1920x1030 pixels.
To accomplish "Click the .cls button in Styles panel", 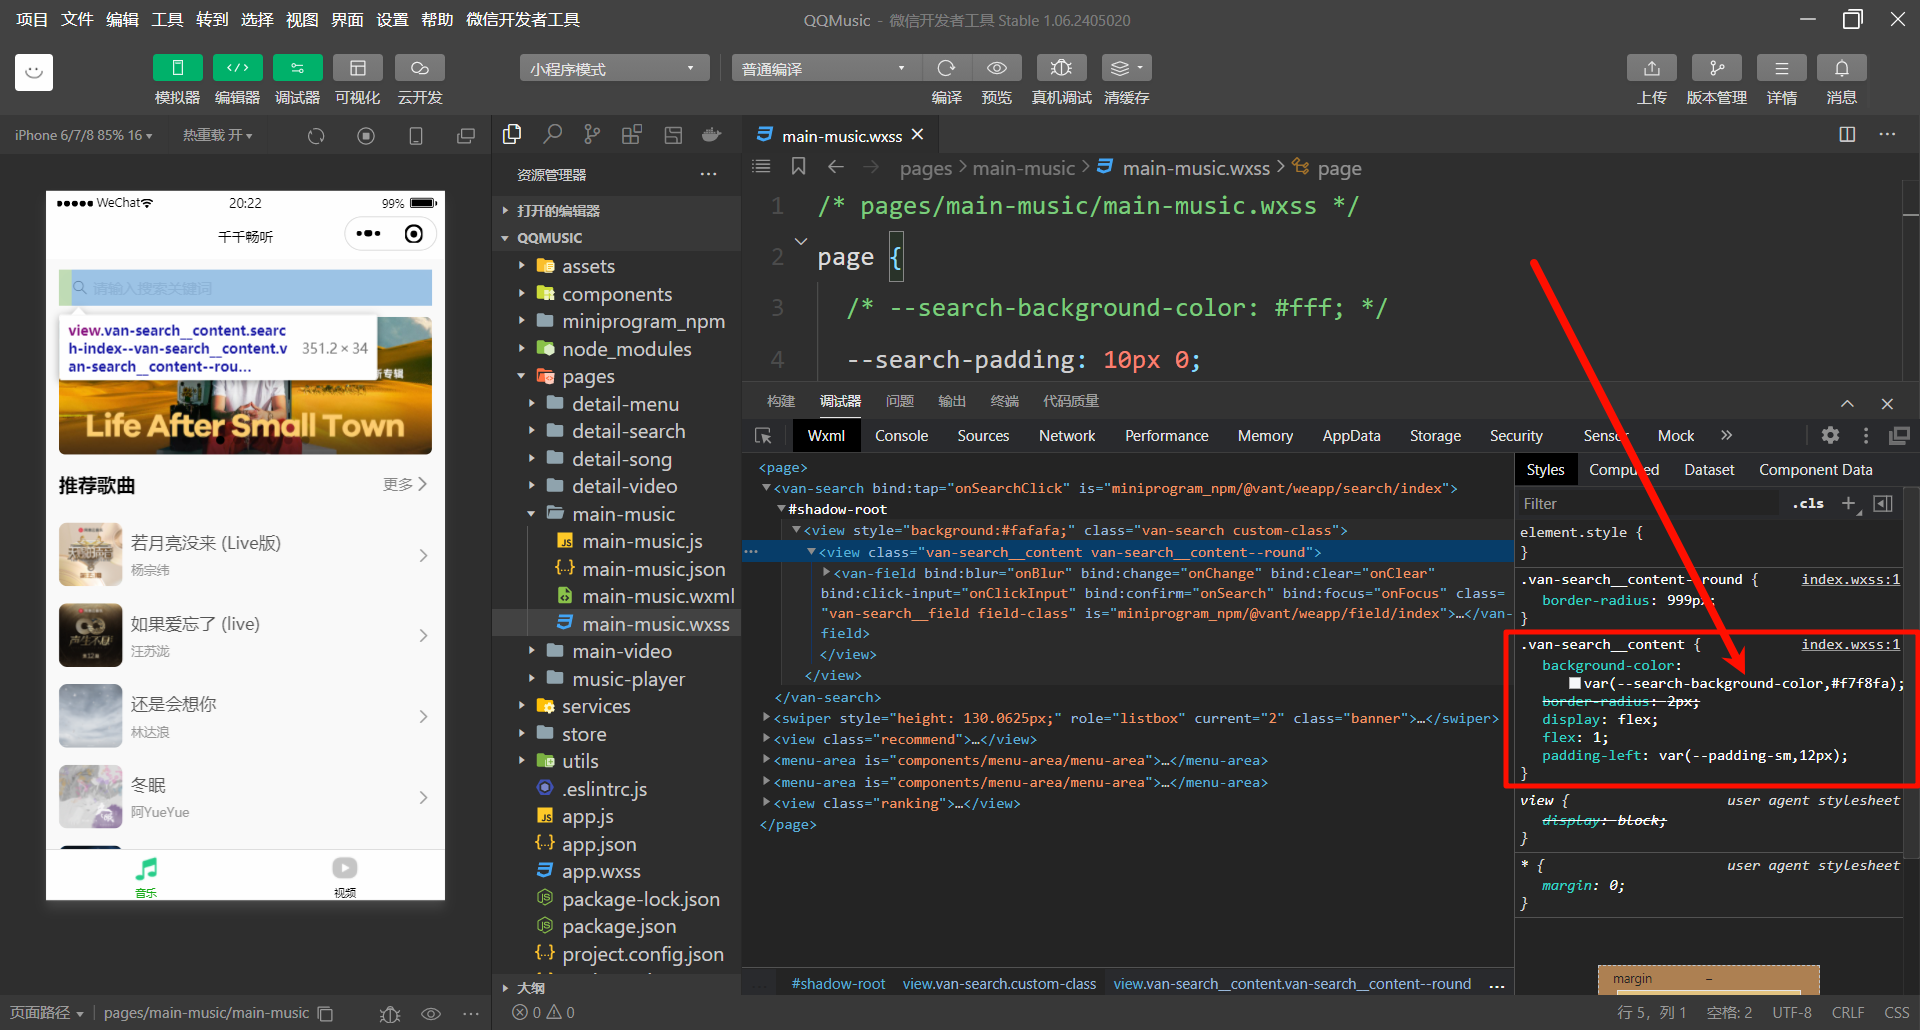I will point(1807,504).
